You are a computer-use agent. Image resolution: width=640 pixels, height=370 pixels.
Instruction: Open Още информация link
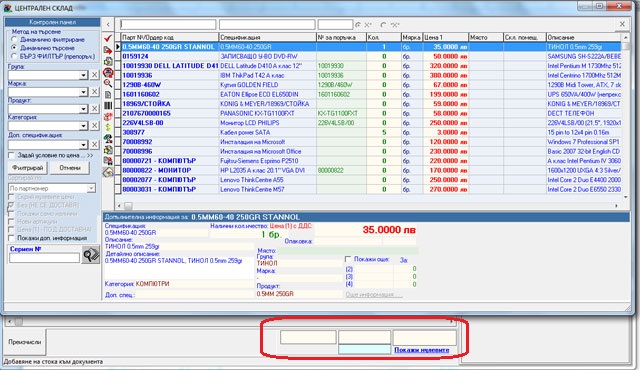click(373, 294)
